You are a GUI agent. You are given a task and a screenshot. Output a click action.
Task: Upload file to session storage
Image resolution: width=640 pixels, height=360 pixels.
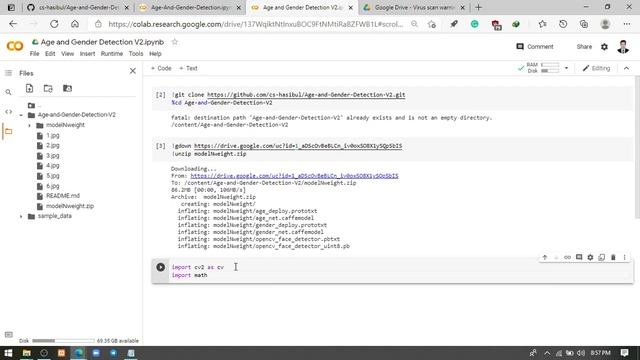click(29, 88)
